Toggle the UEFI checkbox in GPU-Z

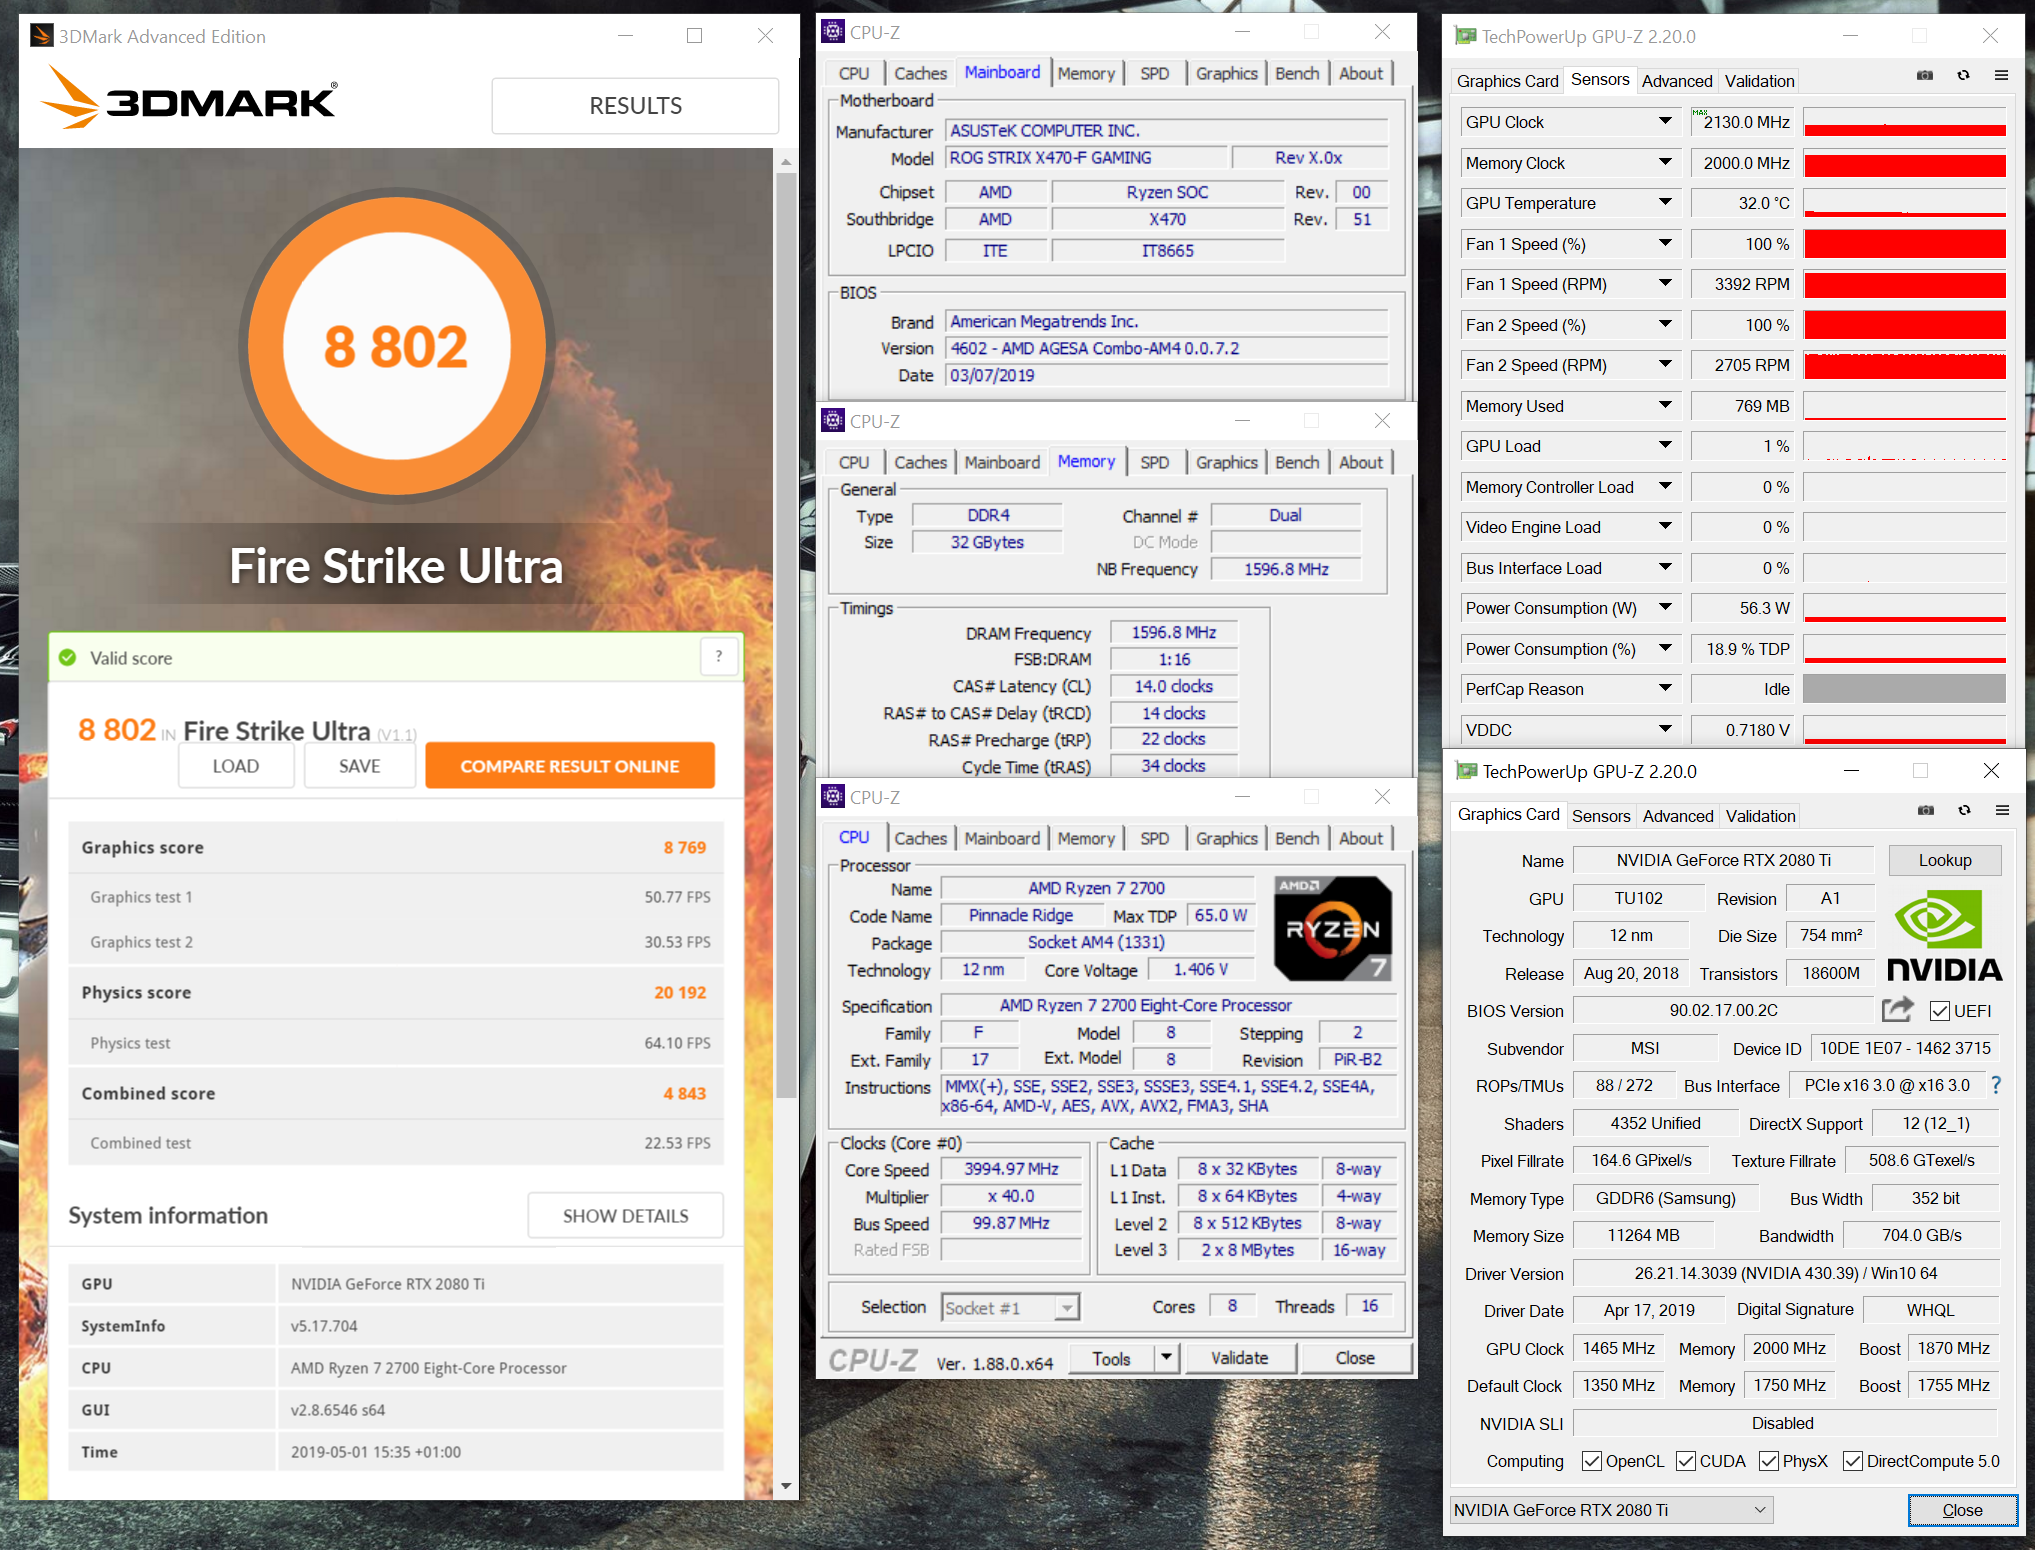point(1940,1011)
